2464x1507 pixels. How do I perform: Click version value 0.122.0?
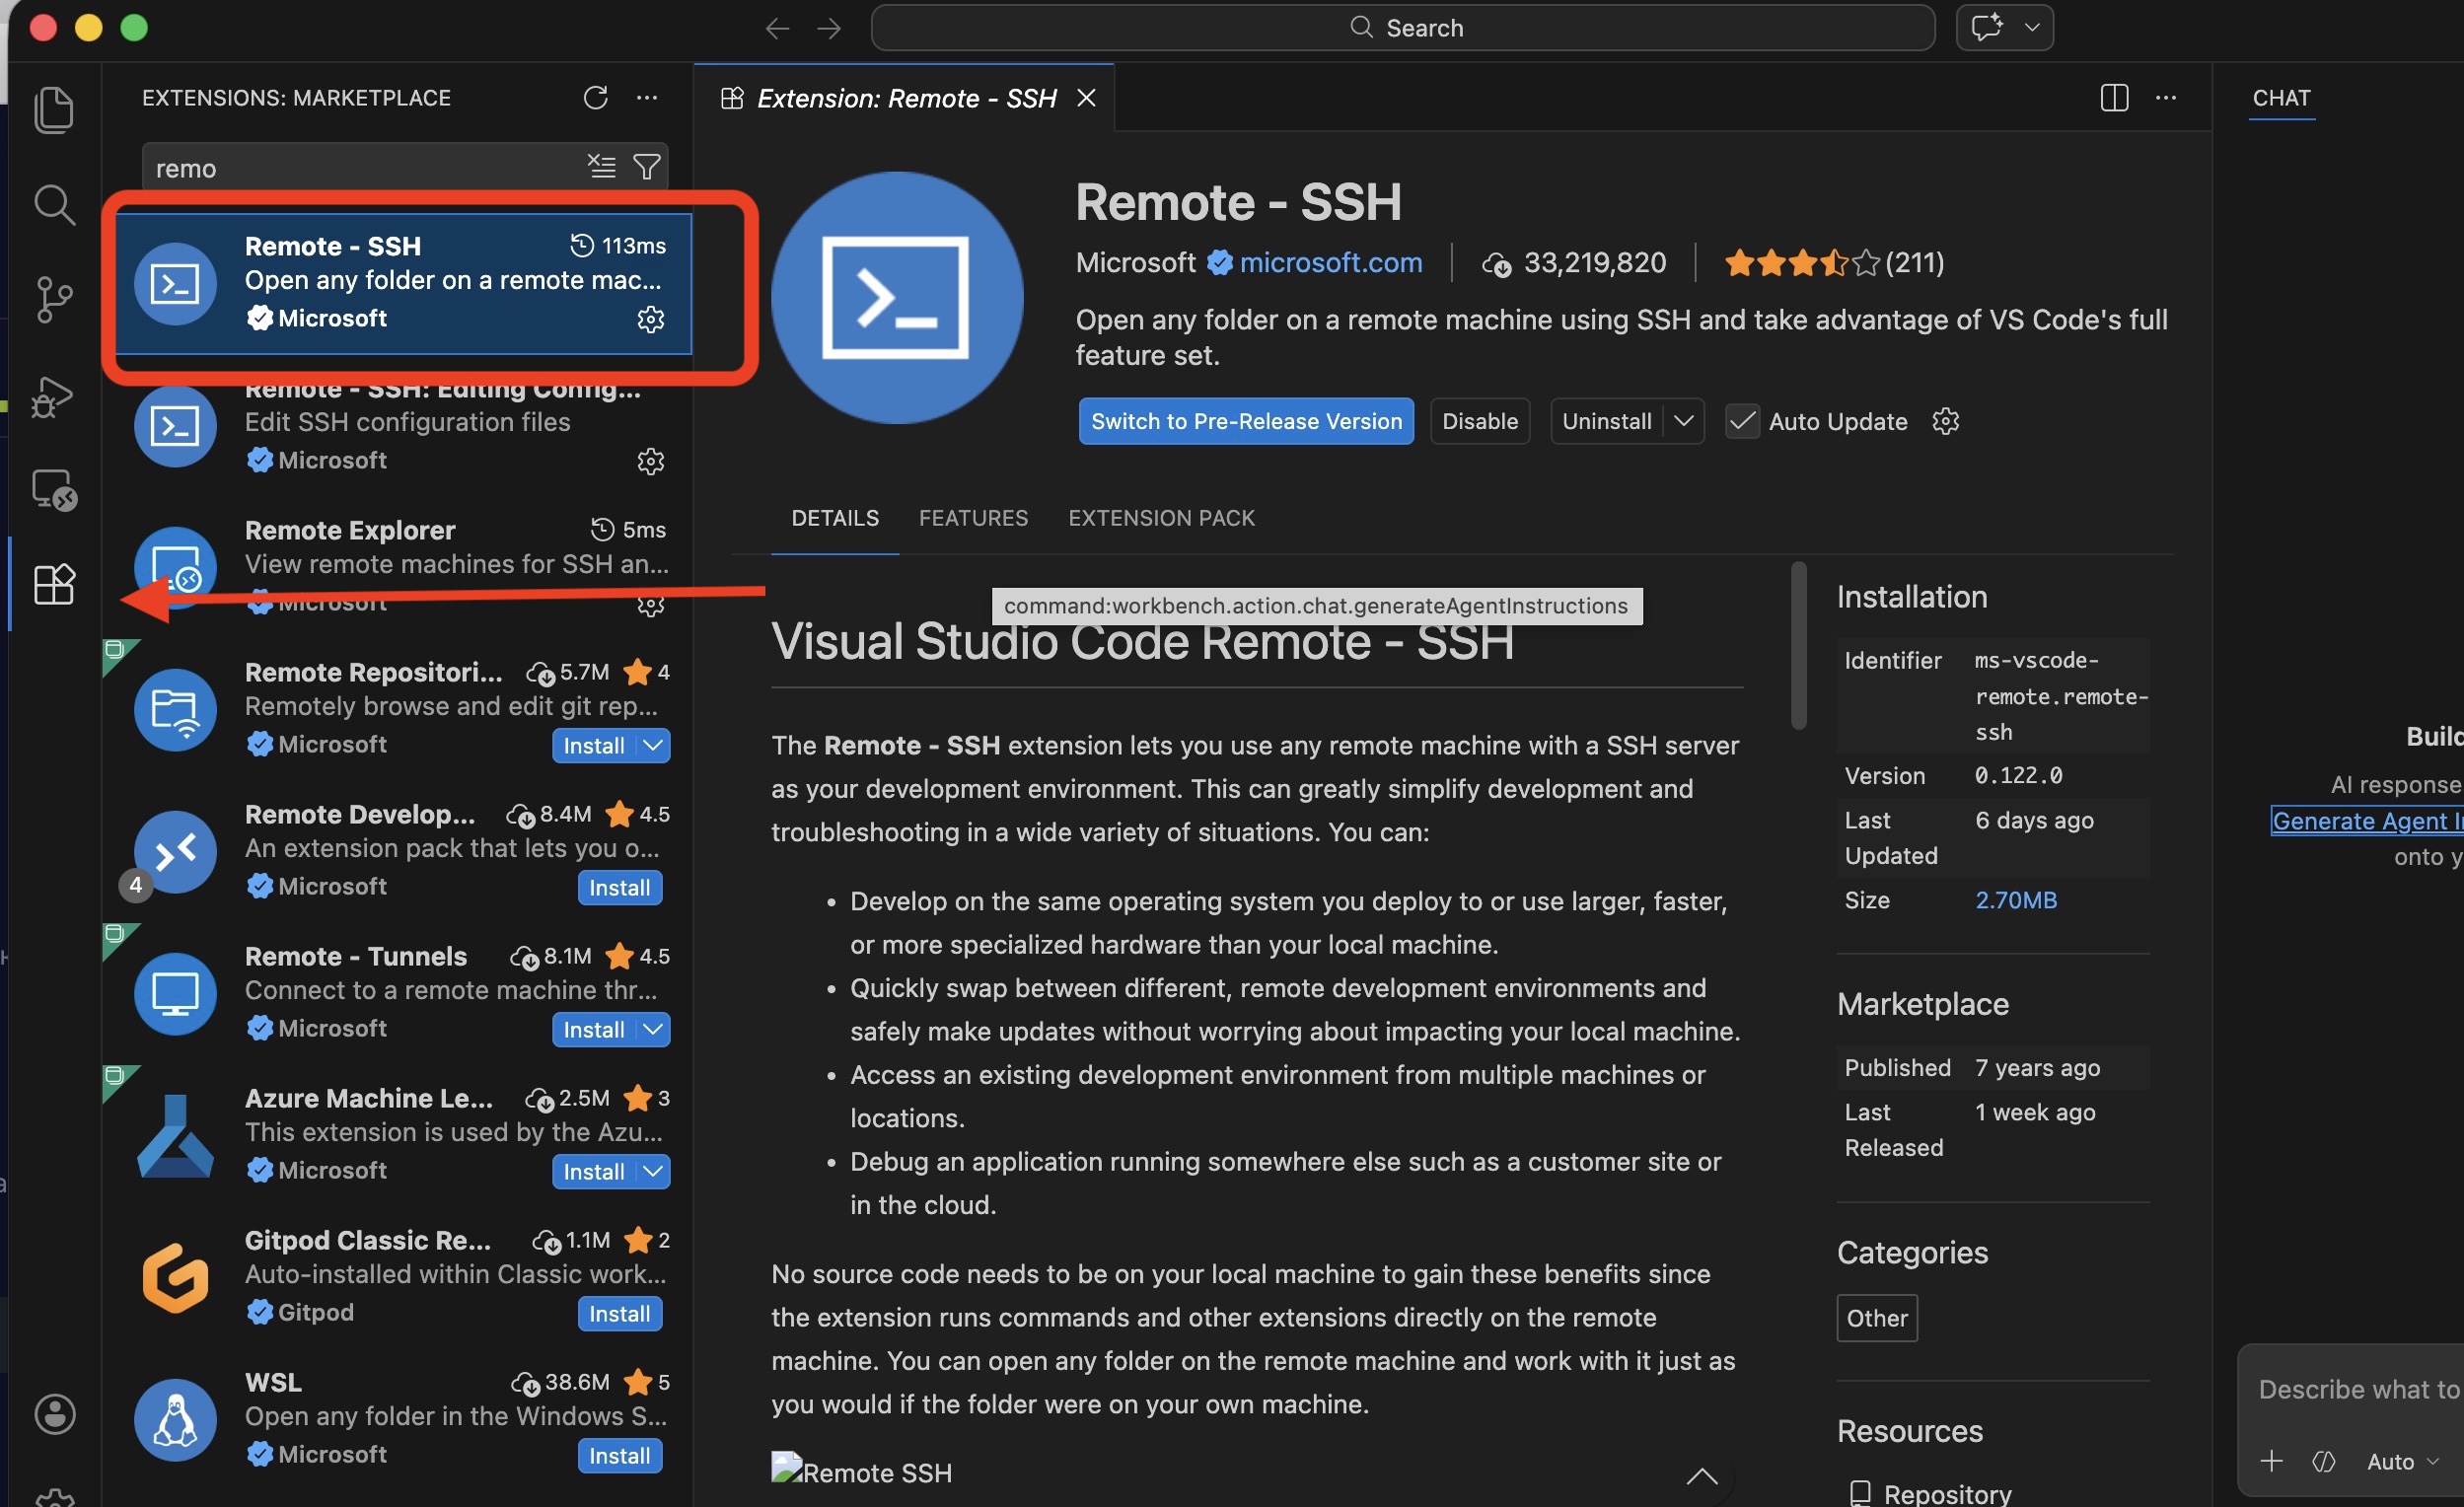(2018, 776)
